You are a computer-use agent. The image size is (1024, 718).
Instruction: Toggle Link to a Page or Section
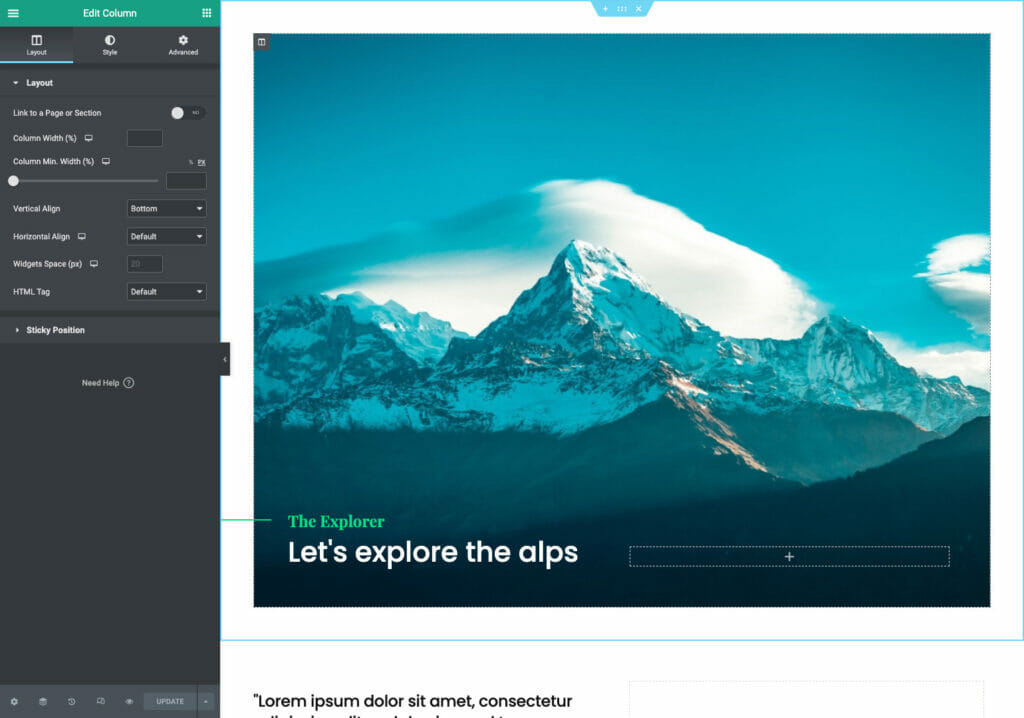pos(187,113)
